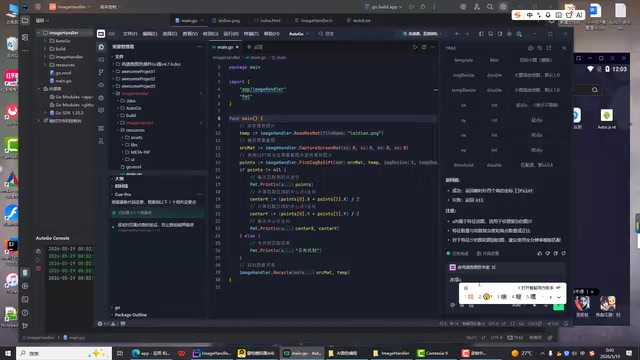This screenshot has height=360, width=640.
Task: Open the 查看 menu
Action: click(190, 34)
